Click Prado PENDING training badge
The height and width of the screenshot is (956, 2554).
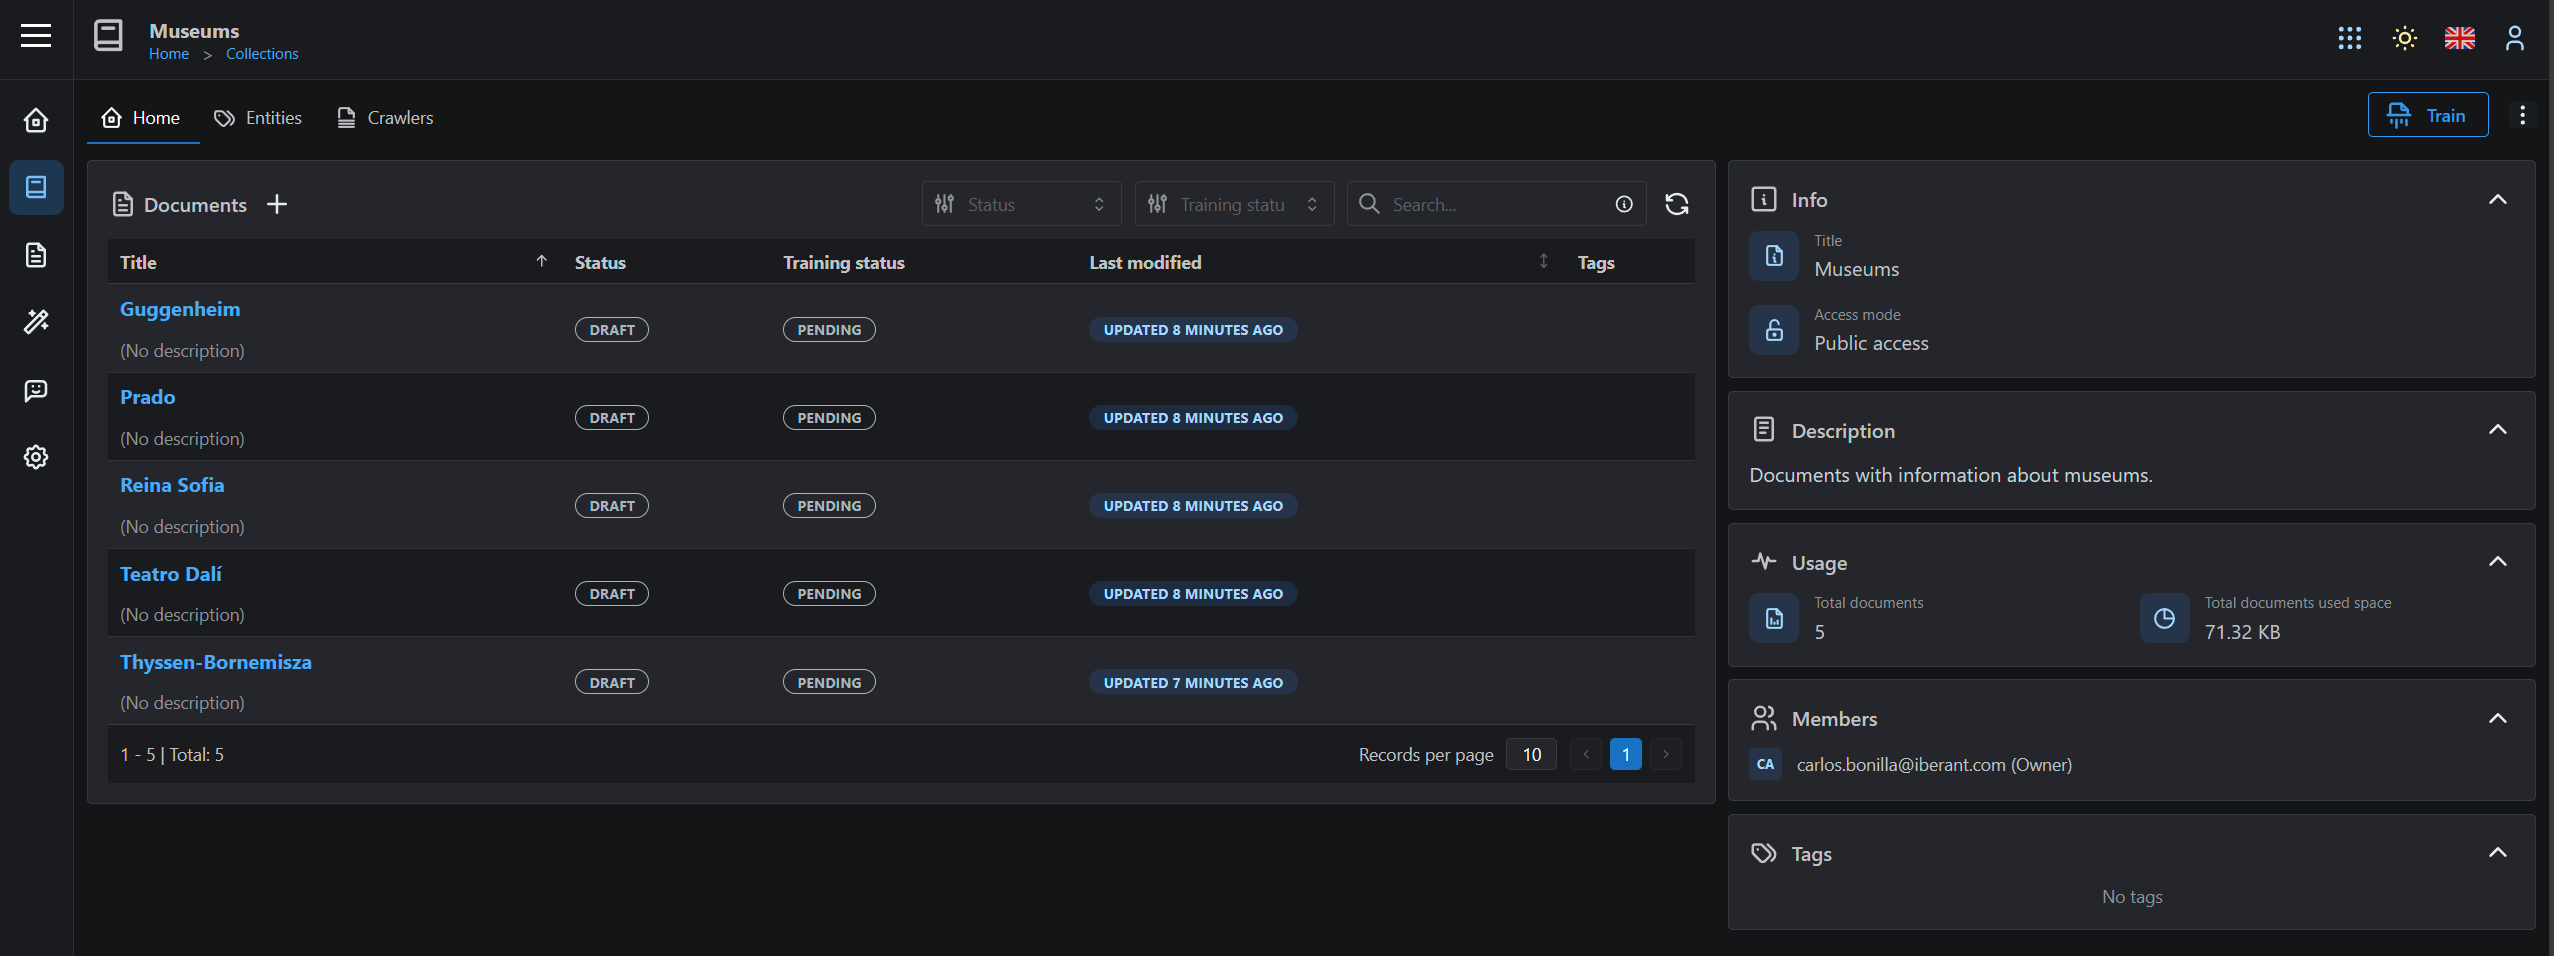coord(829,418)
